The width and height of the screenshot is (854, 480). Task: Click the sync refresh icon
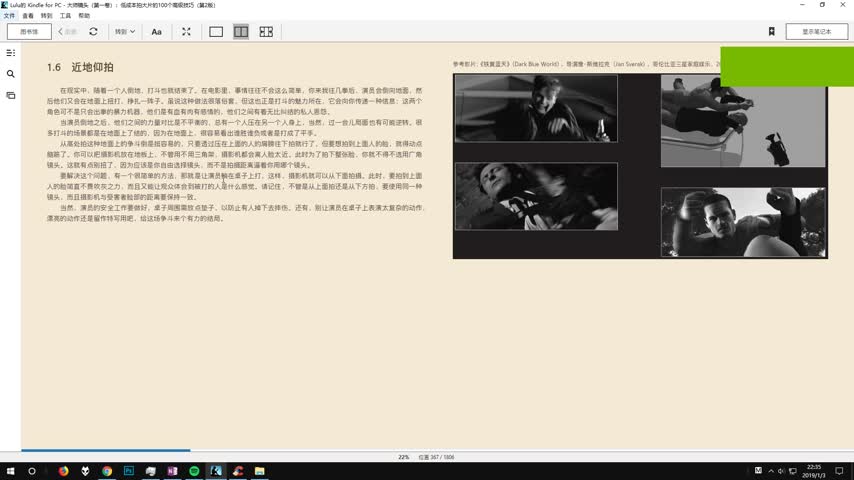[x=94, y=32]
